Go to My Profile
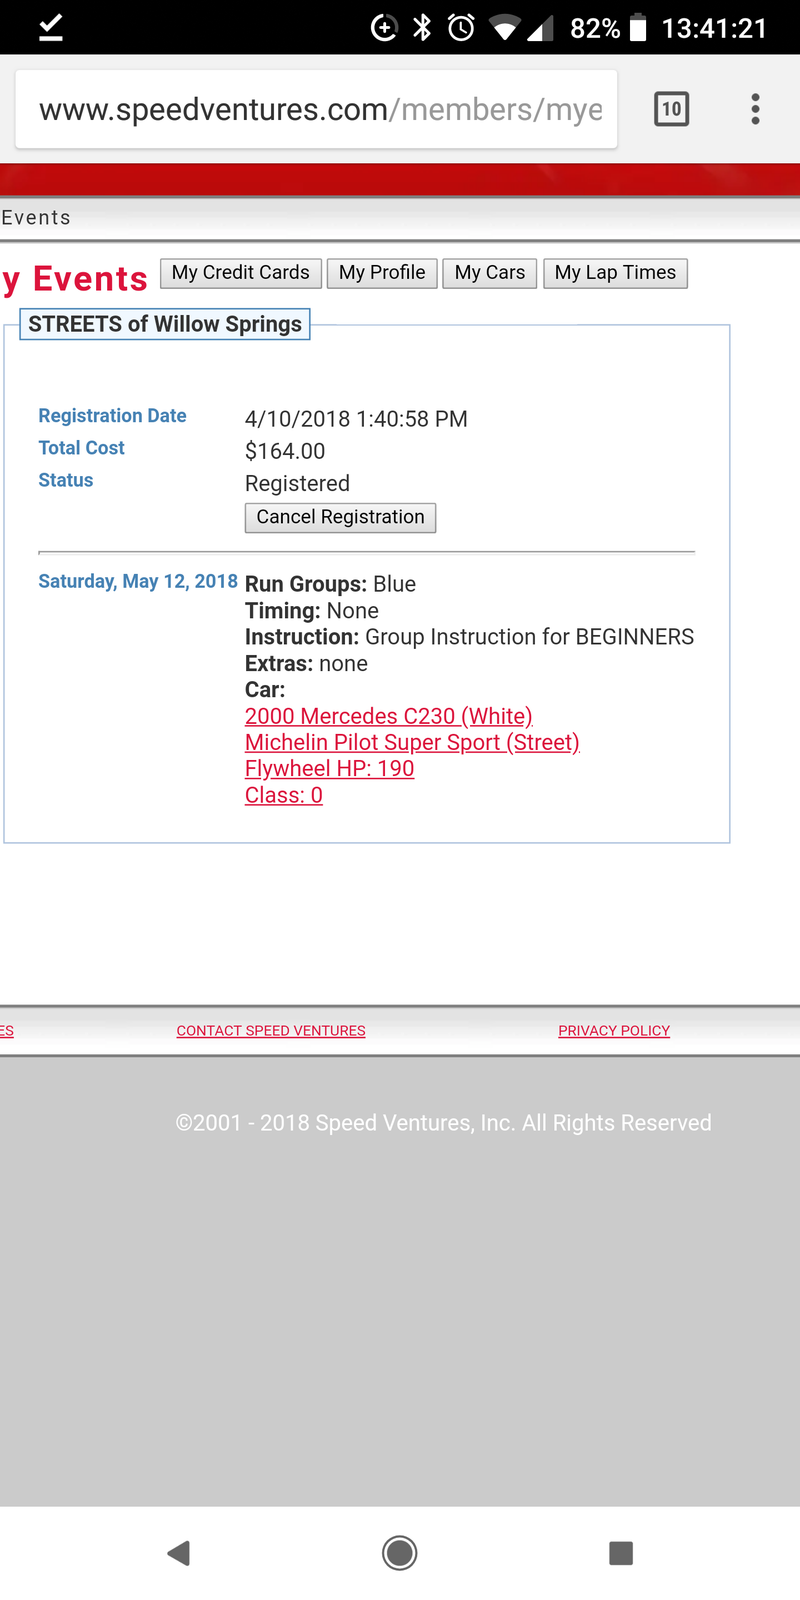This screenshot has height=1600, width=800. 382,273
